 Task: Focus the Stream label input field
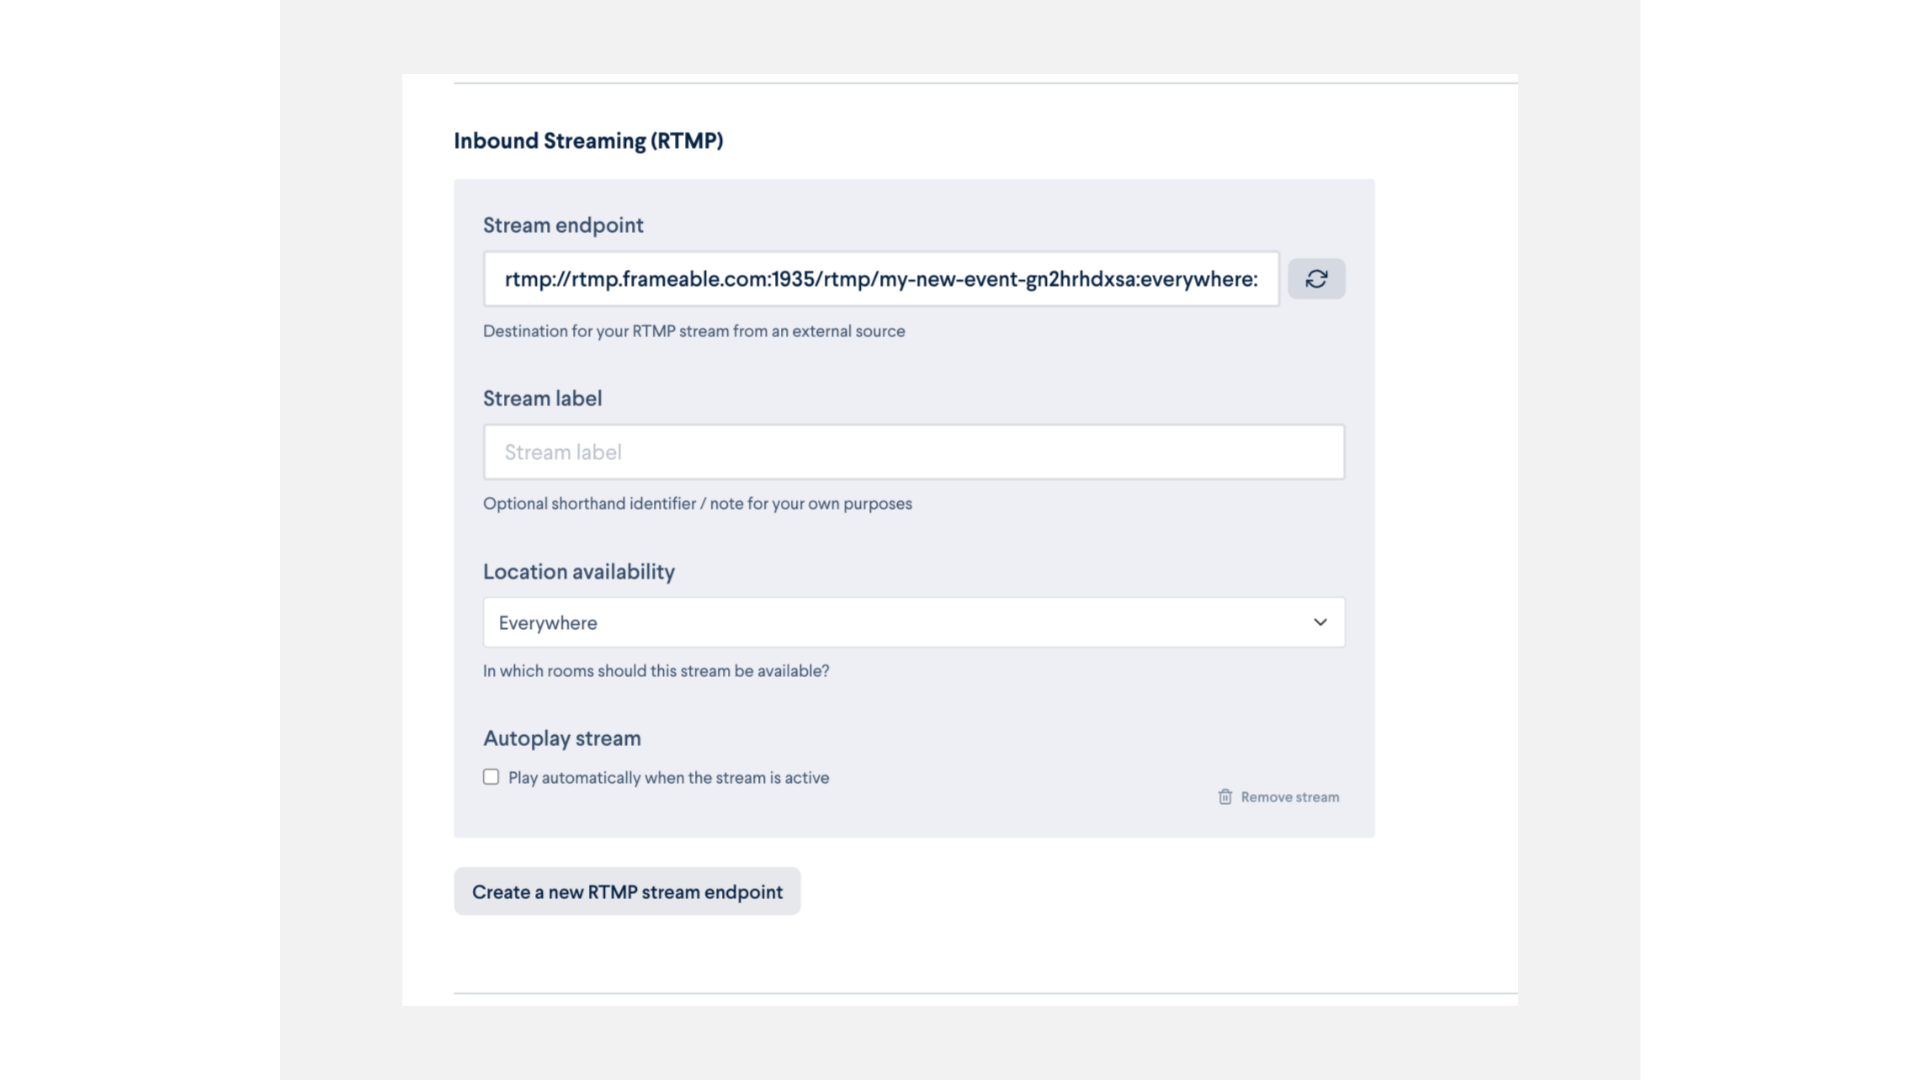[914, 452]
